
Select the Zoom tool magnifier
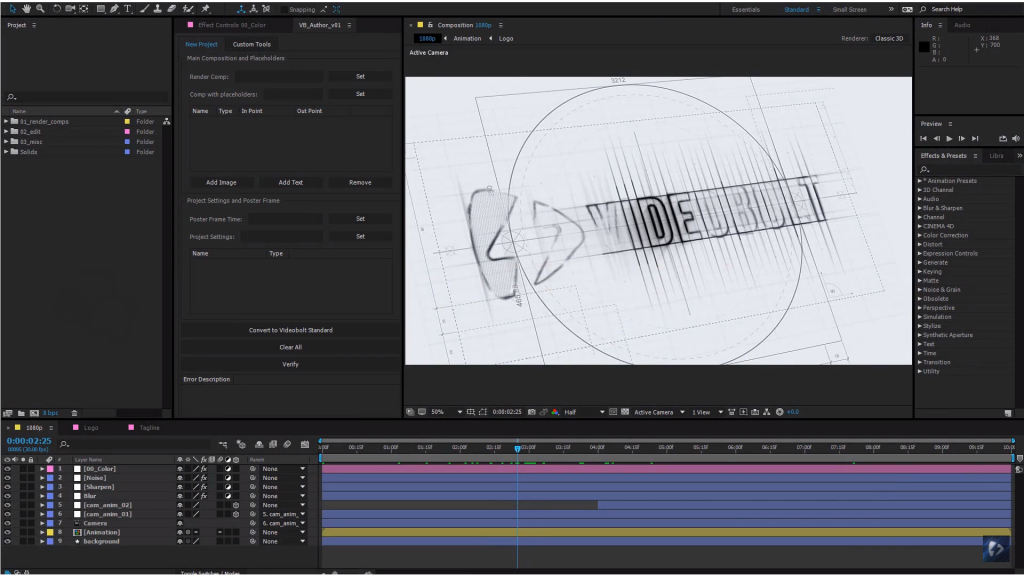point(39,9)
